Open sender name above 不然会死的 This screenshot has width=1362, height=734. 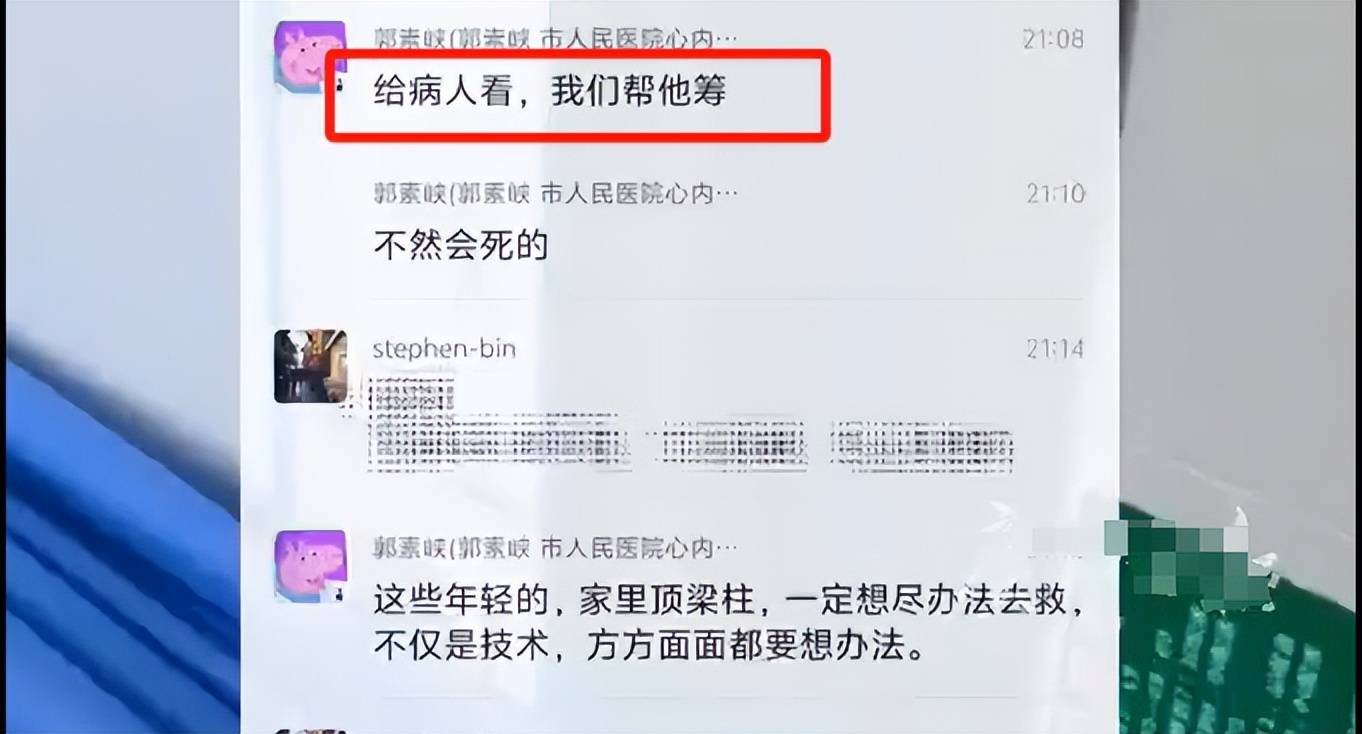[556, 192]
